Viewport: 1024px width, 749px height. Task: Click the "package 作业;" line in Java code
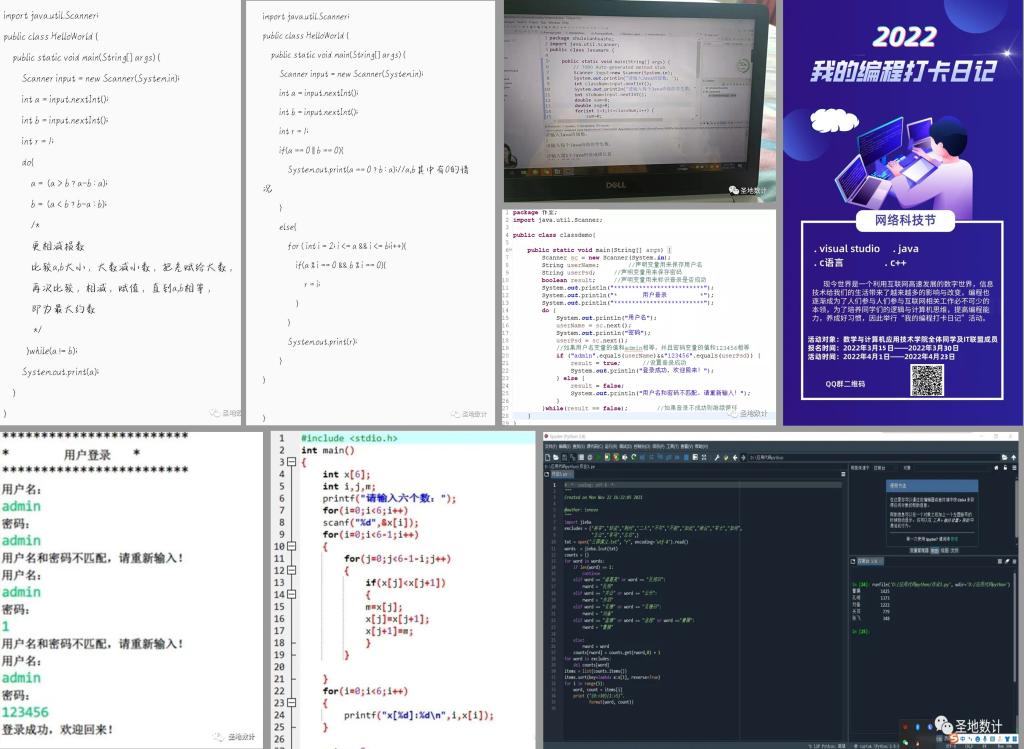[x=535, y=212]
